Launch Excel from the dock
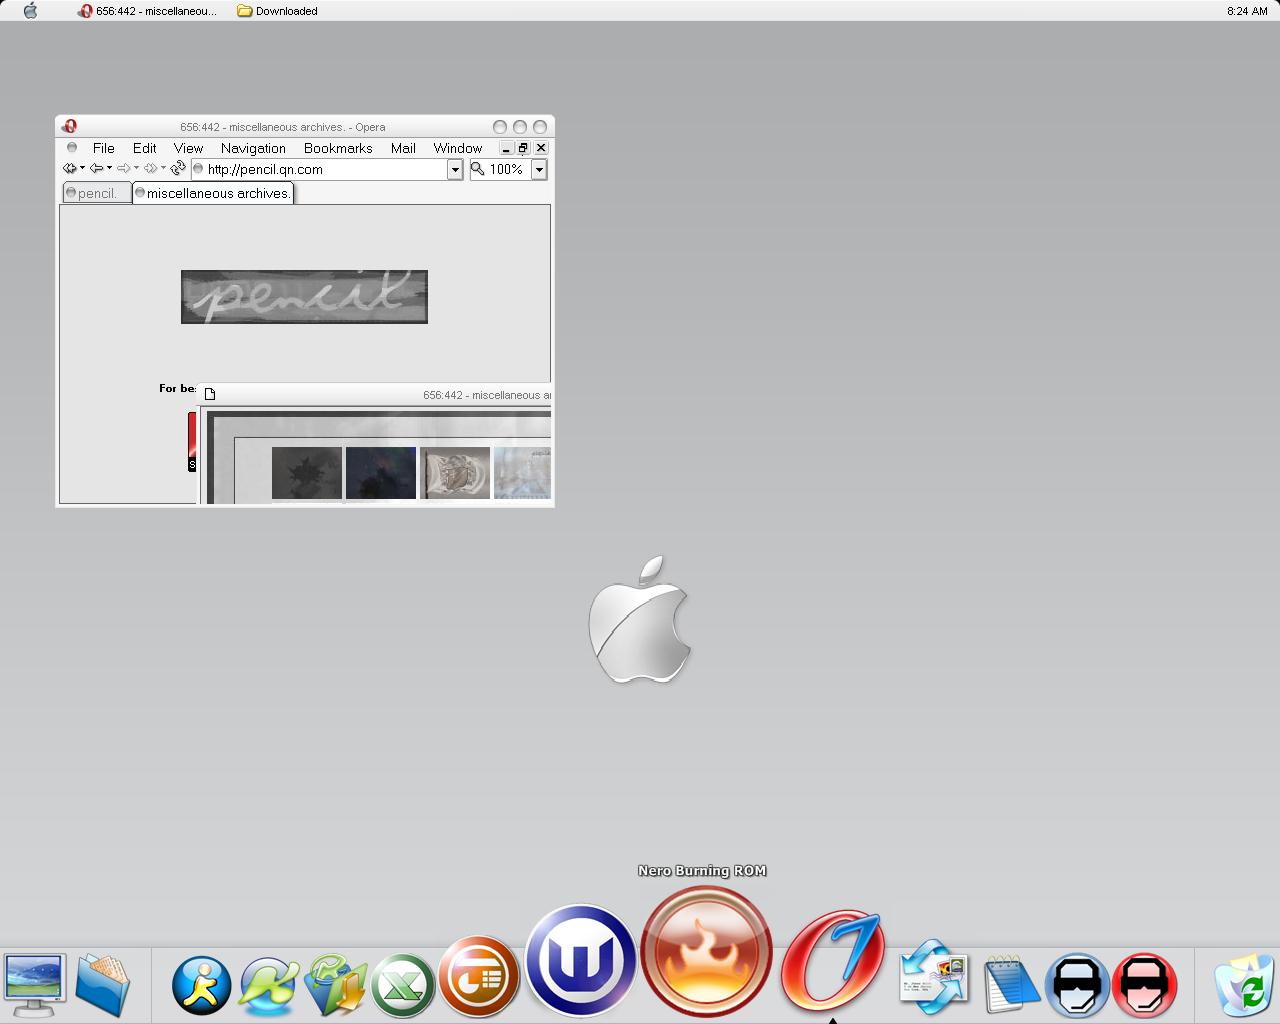This screenshot has height=1024, width=1280. pos(402,985)
